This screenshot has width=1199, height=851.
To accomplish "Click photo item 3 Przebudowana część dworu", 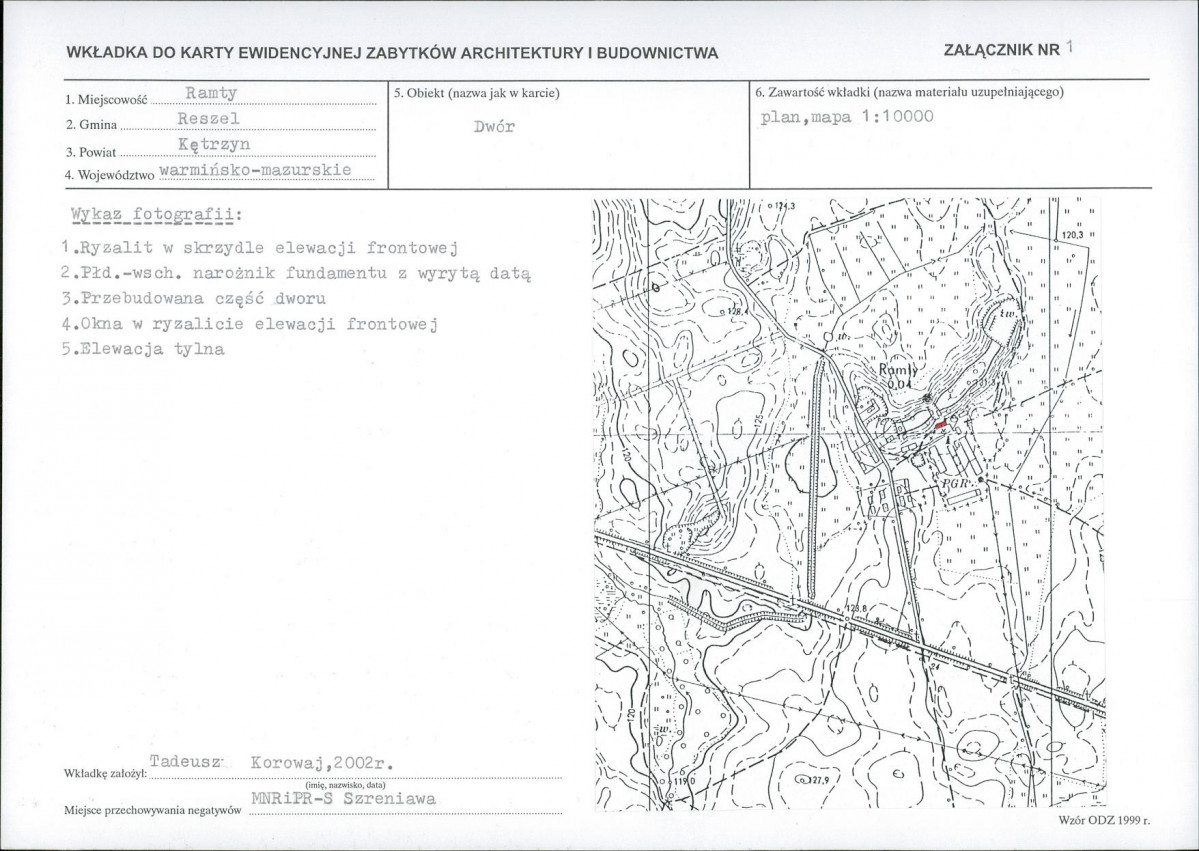I will click(x=194, y=298).
